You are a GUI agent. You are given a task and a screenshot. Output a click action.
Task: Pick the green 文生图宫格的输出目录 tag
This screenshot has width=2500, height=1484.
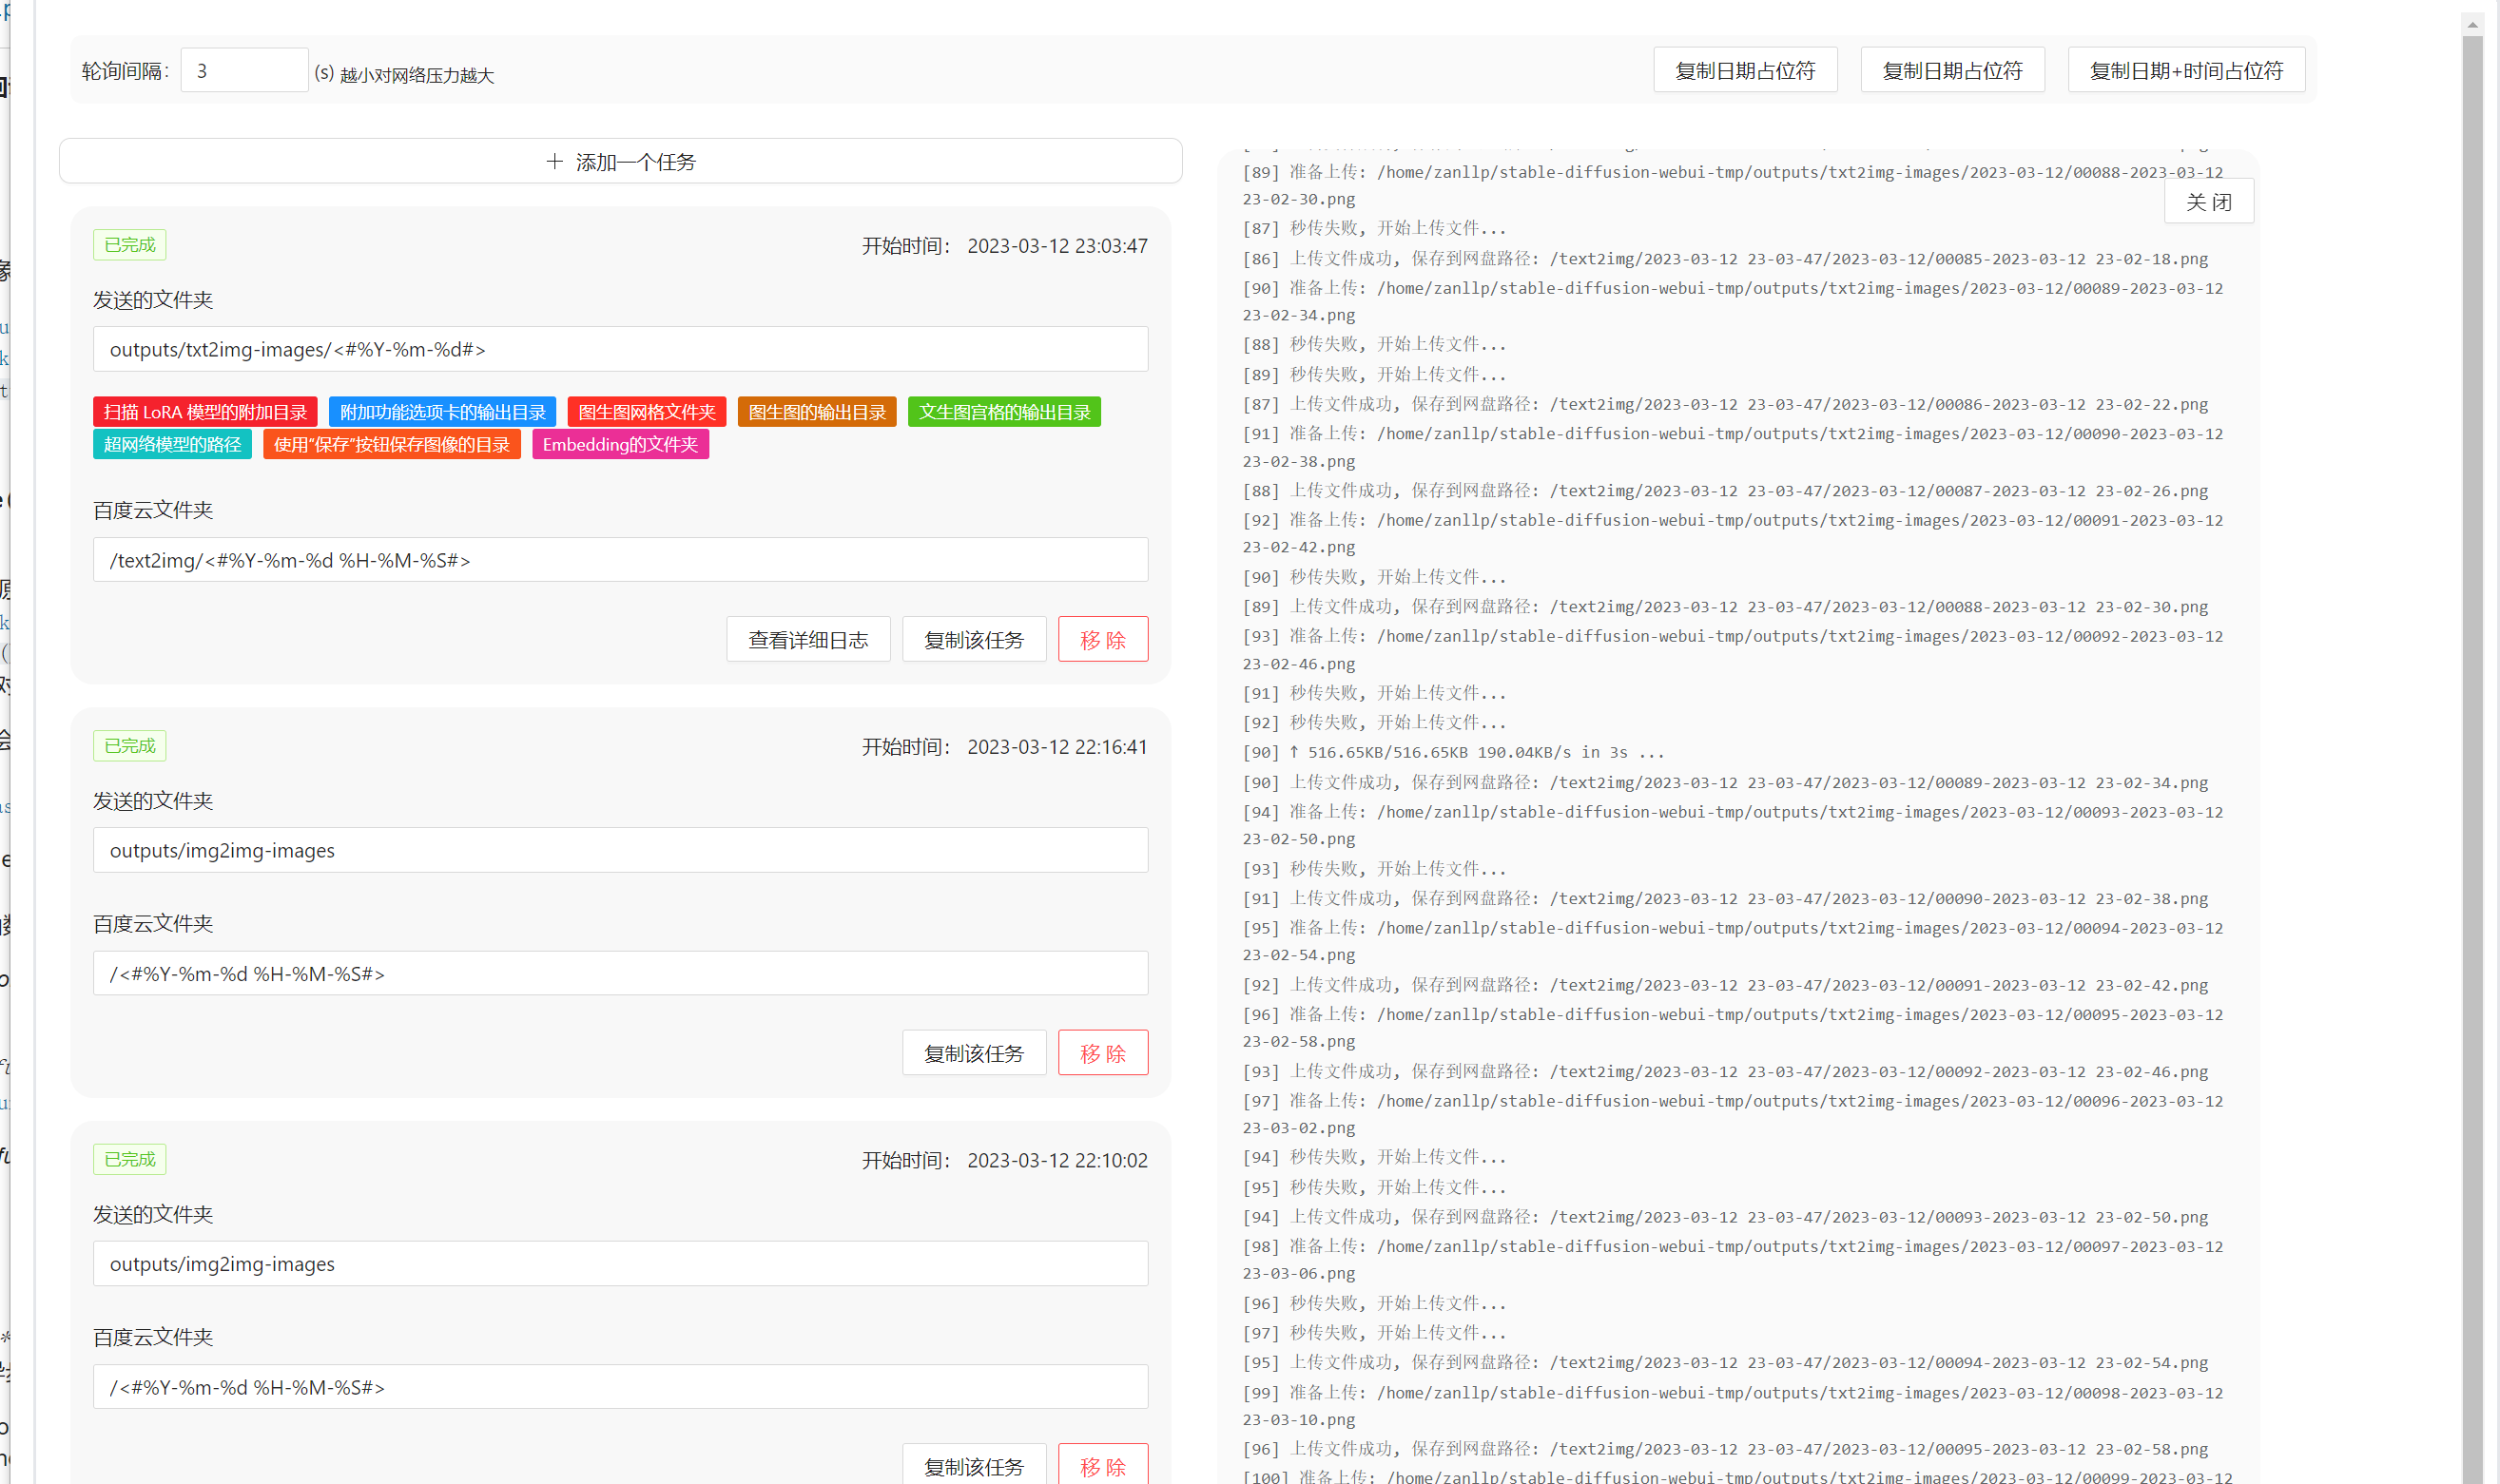[1003, 412]
